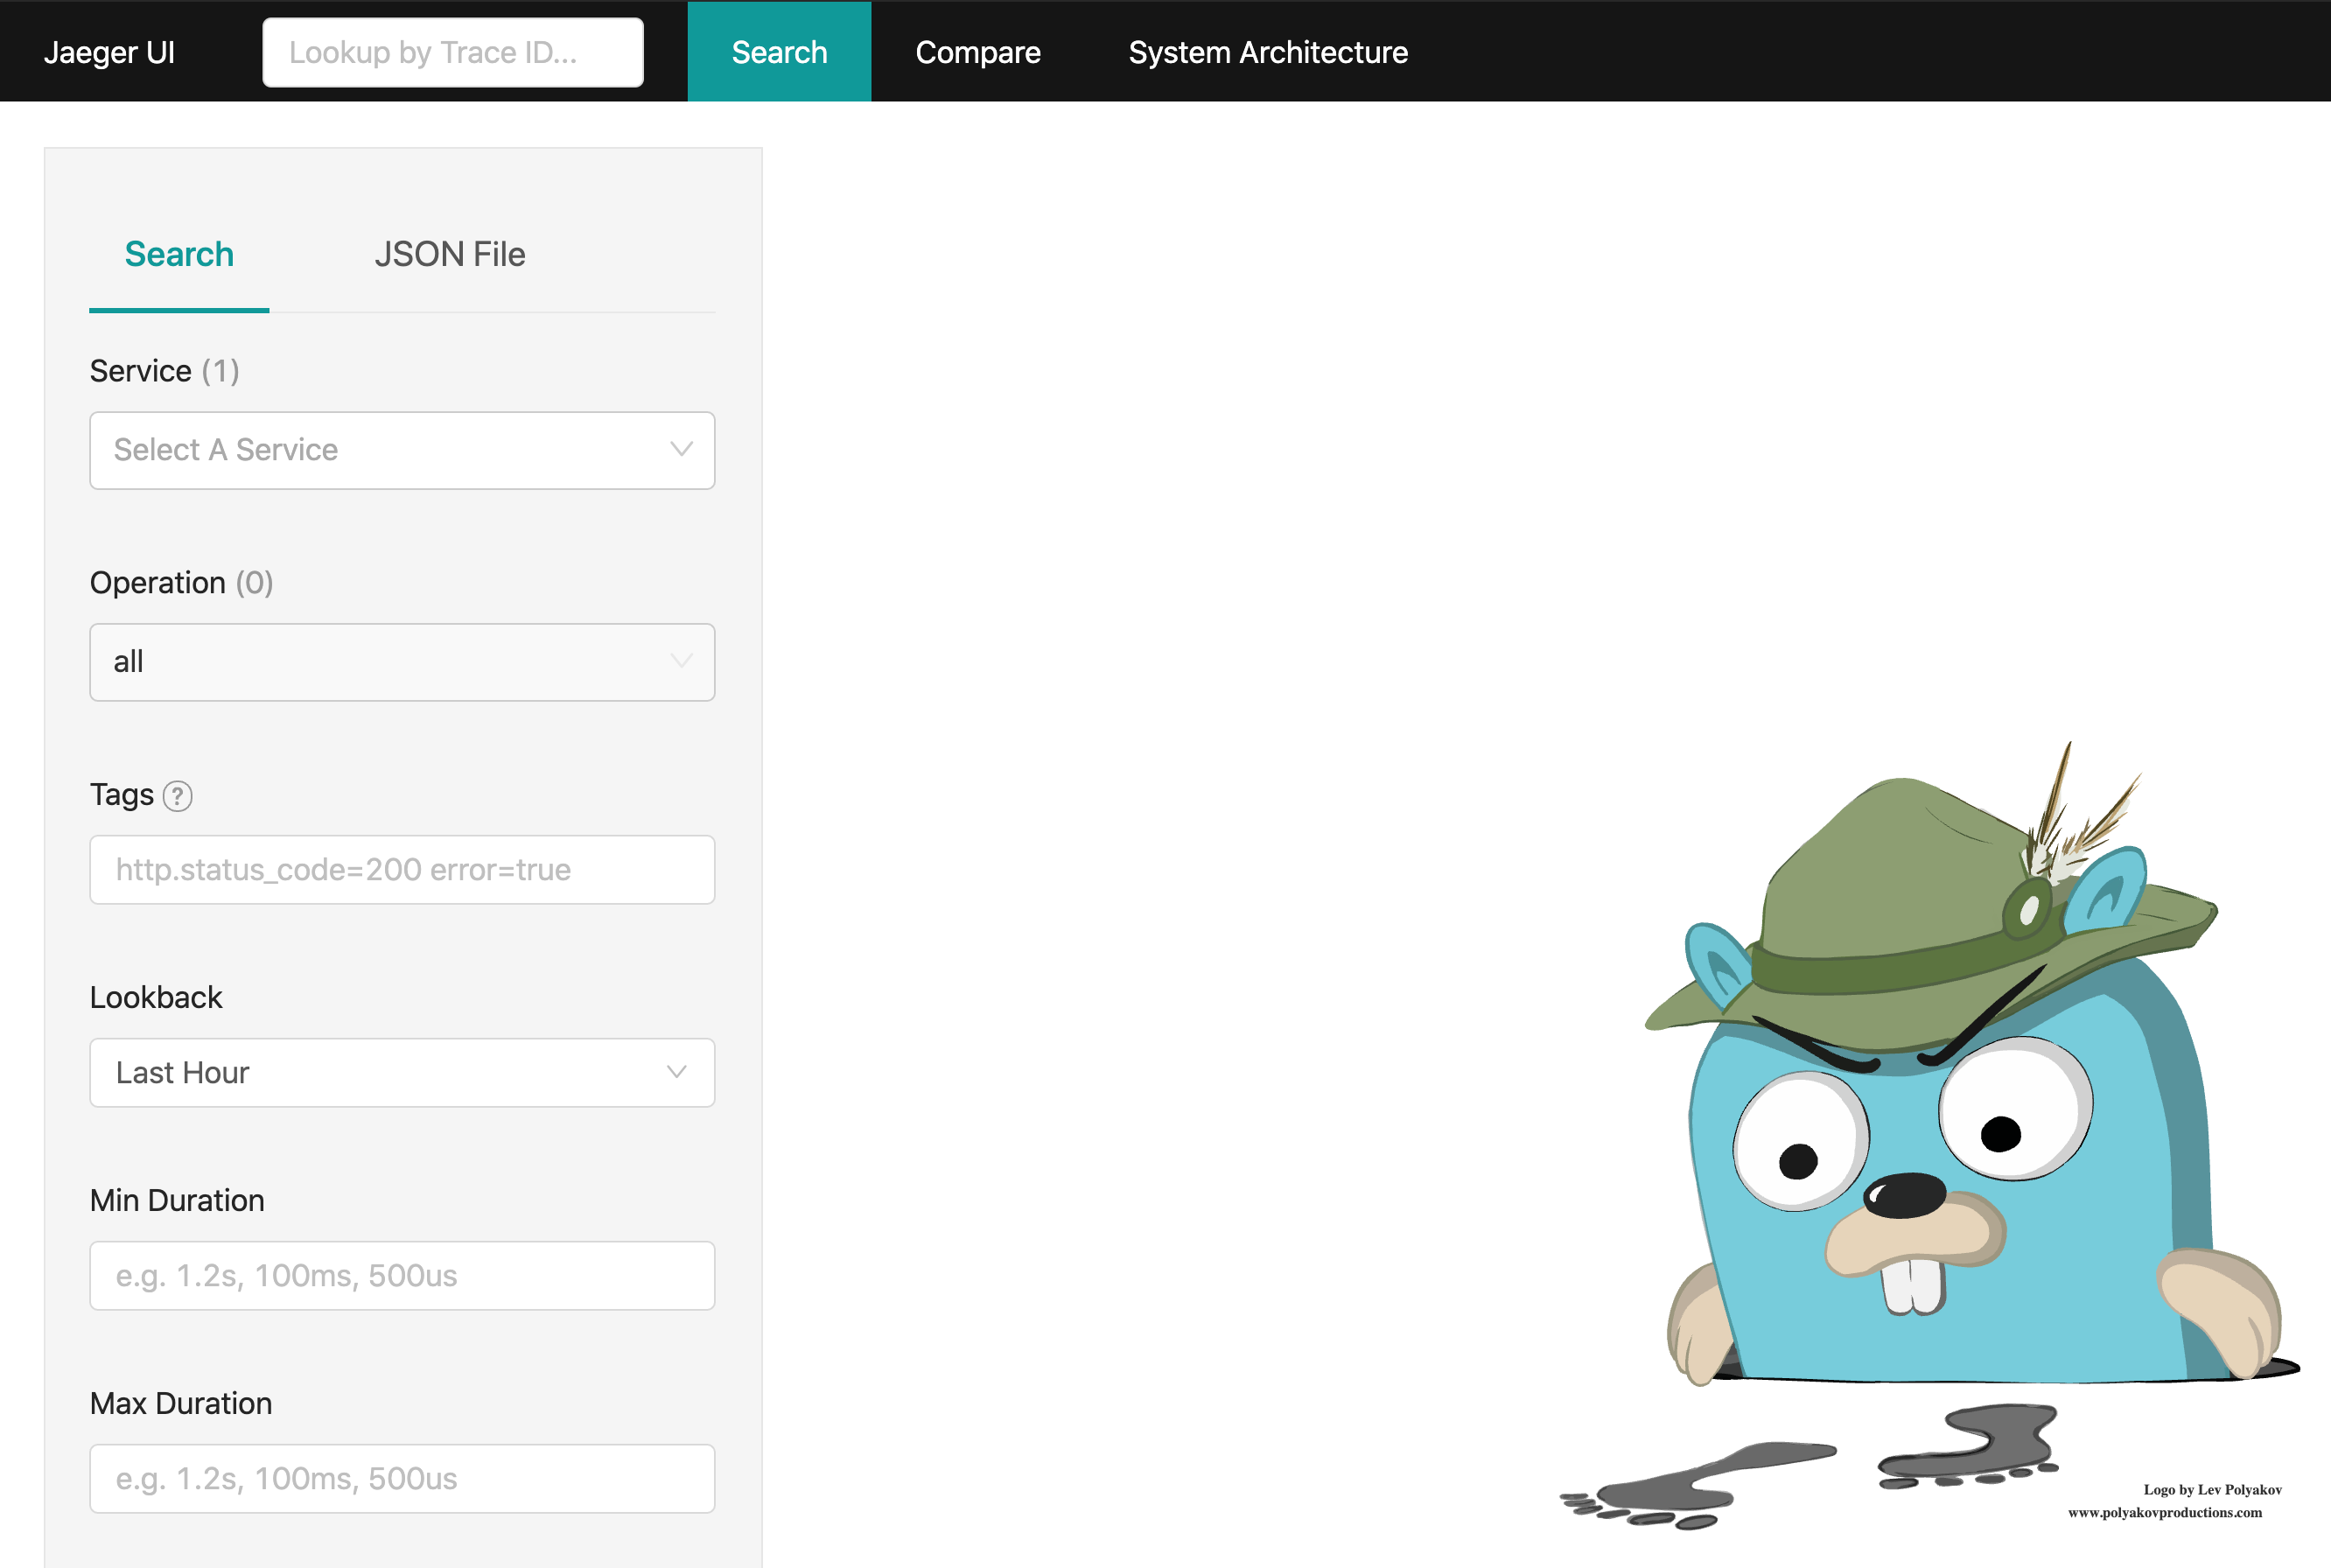Expand the Lookback Last Hour dropdown
Screen dimensions: 2331x1568
(402, 1073)
